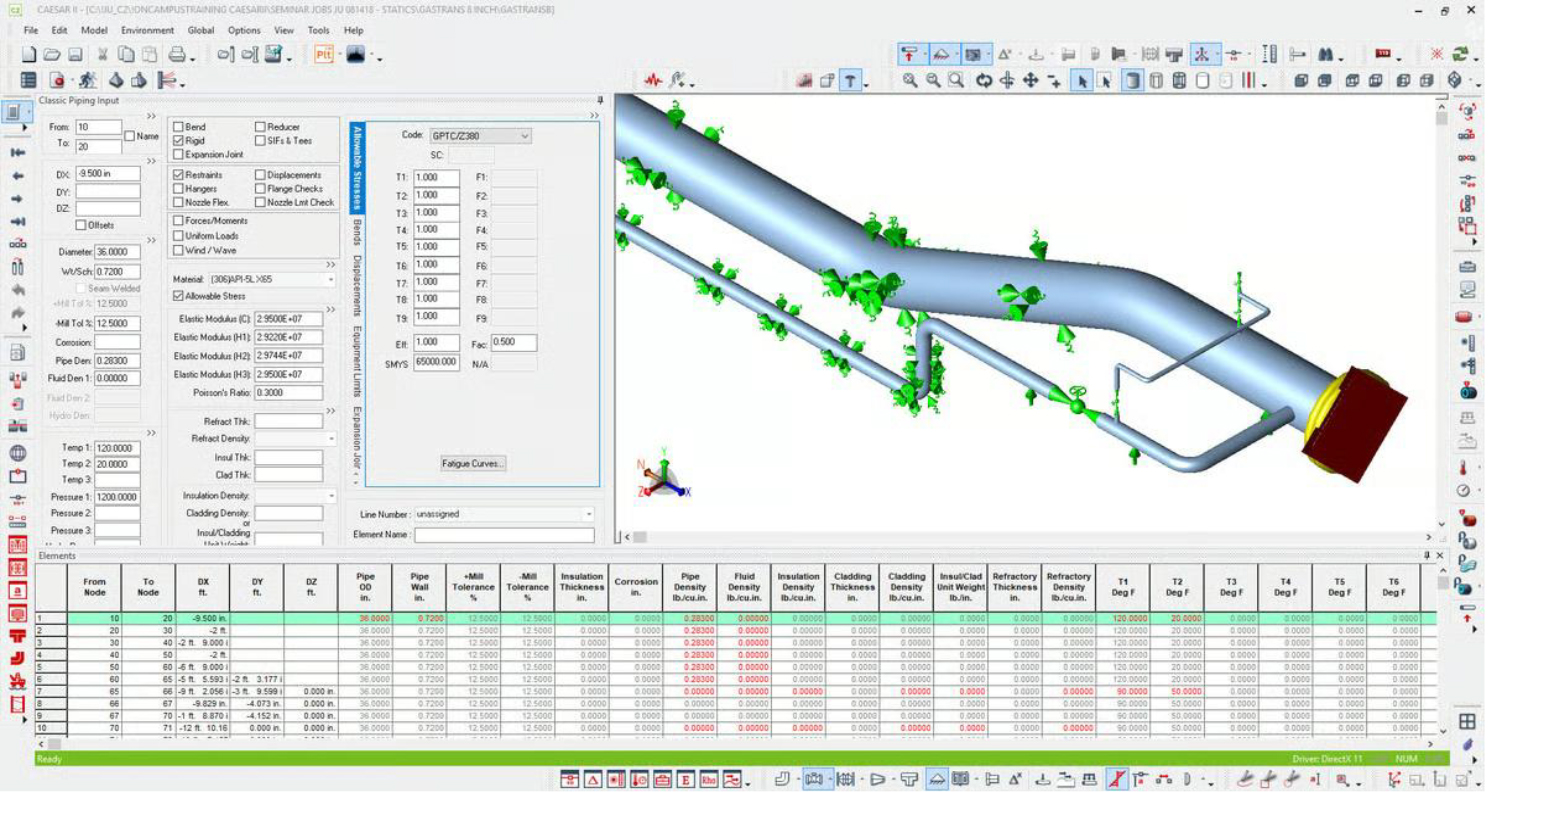
Task: Open the Refract Density dropdown
Action: 331,439
